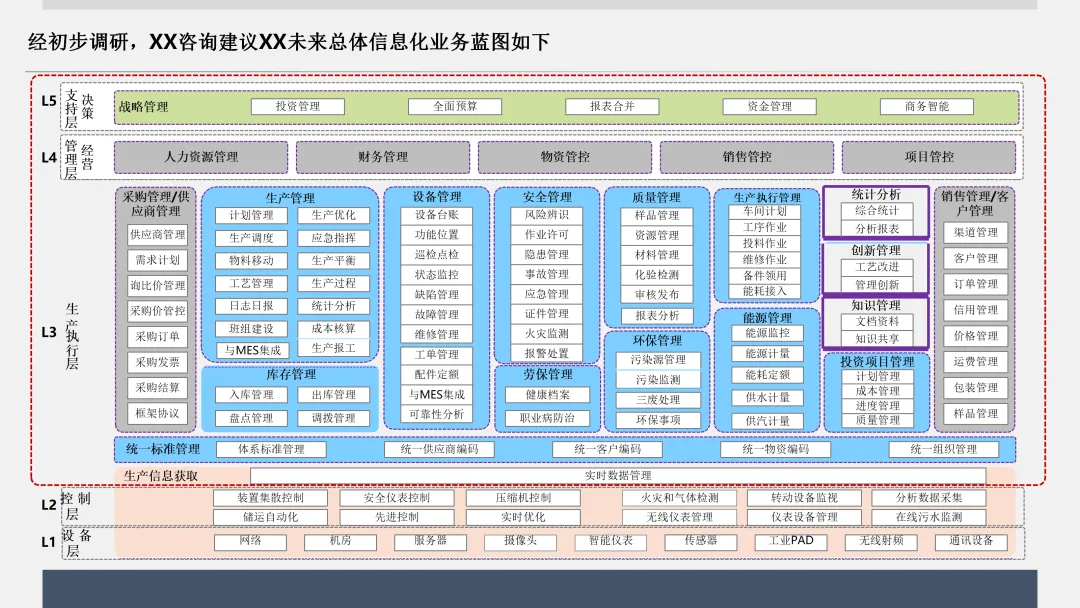Screen dimensions: 1080x608
Task: Select the 日志日报 box
Action: [x=251, y=306]
